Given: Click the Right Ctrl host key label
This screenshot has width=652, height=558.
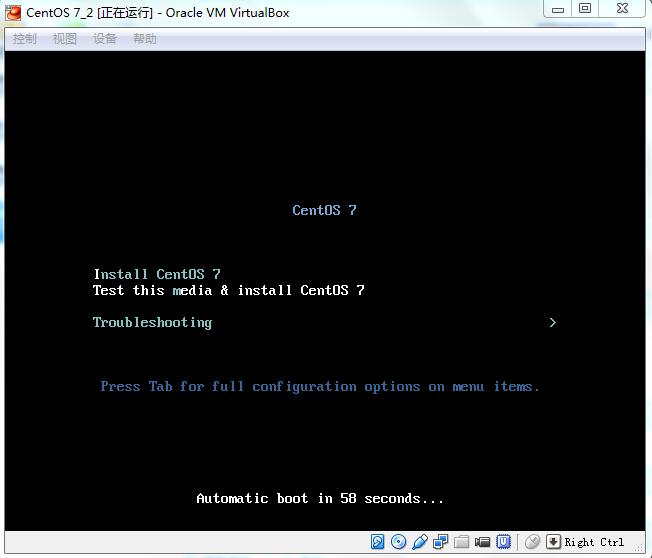Looking at the screenshot, I should [x=594, y=542].
